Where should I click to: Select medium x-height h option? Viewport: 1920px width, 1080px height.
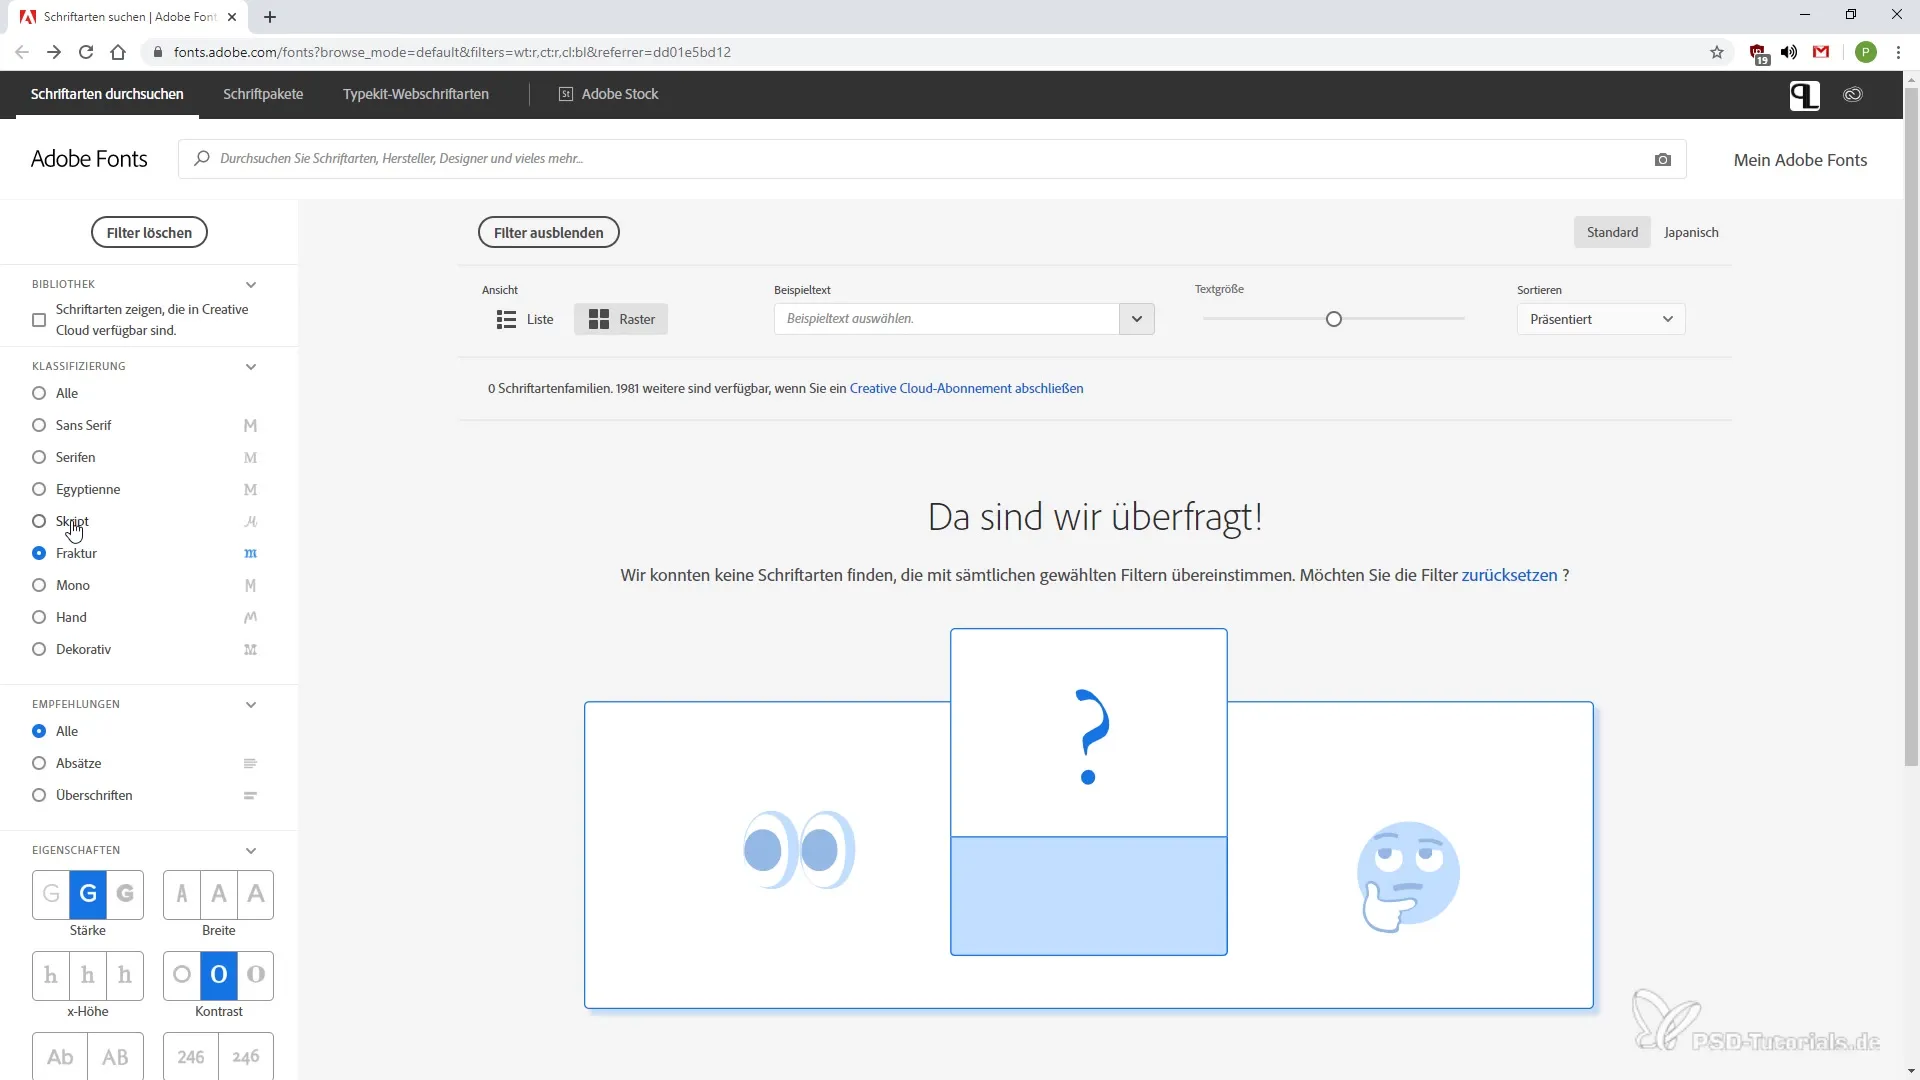point(88,975)
